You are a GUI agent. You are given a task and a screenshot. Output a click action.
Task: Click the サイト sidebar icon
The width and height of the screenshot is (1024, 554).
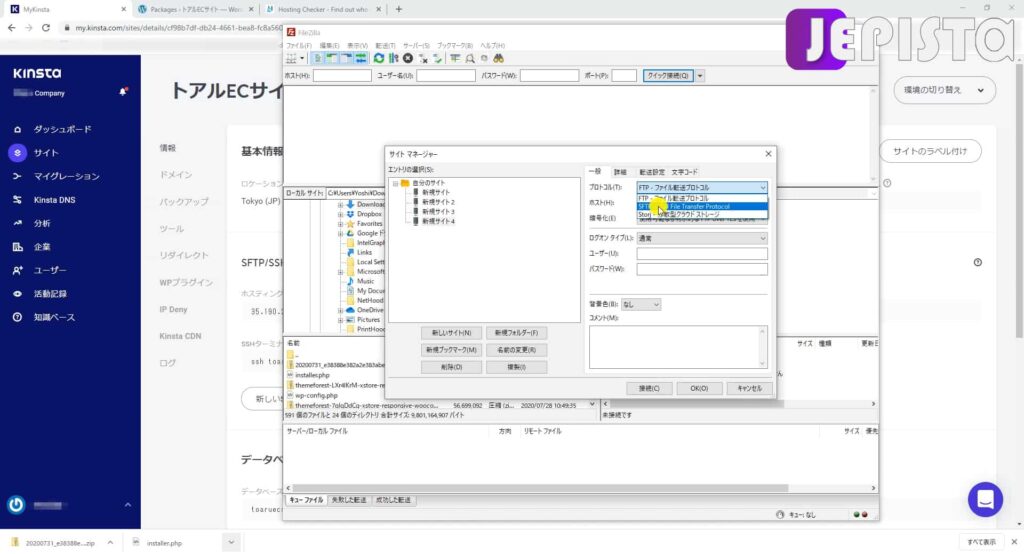point(18,153)
